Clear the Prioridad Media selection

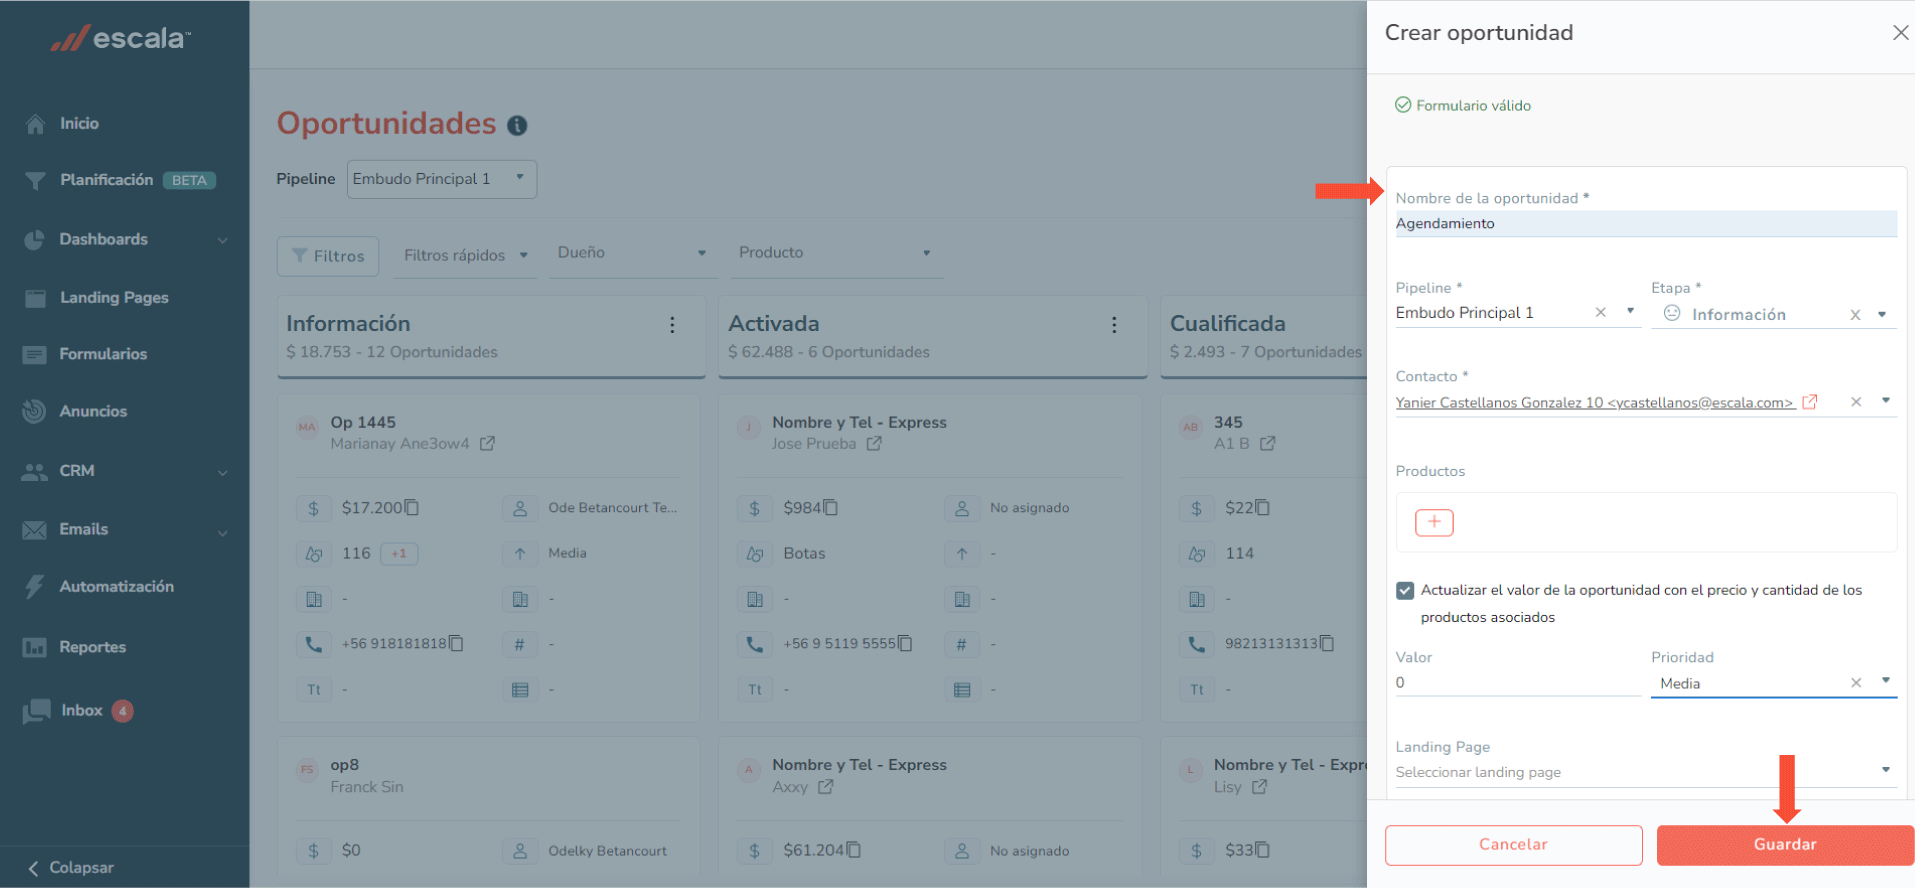1856,683
